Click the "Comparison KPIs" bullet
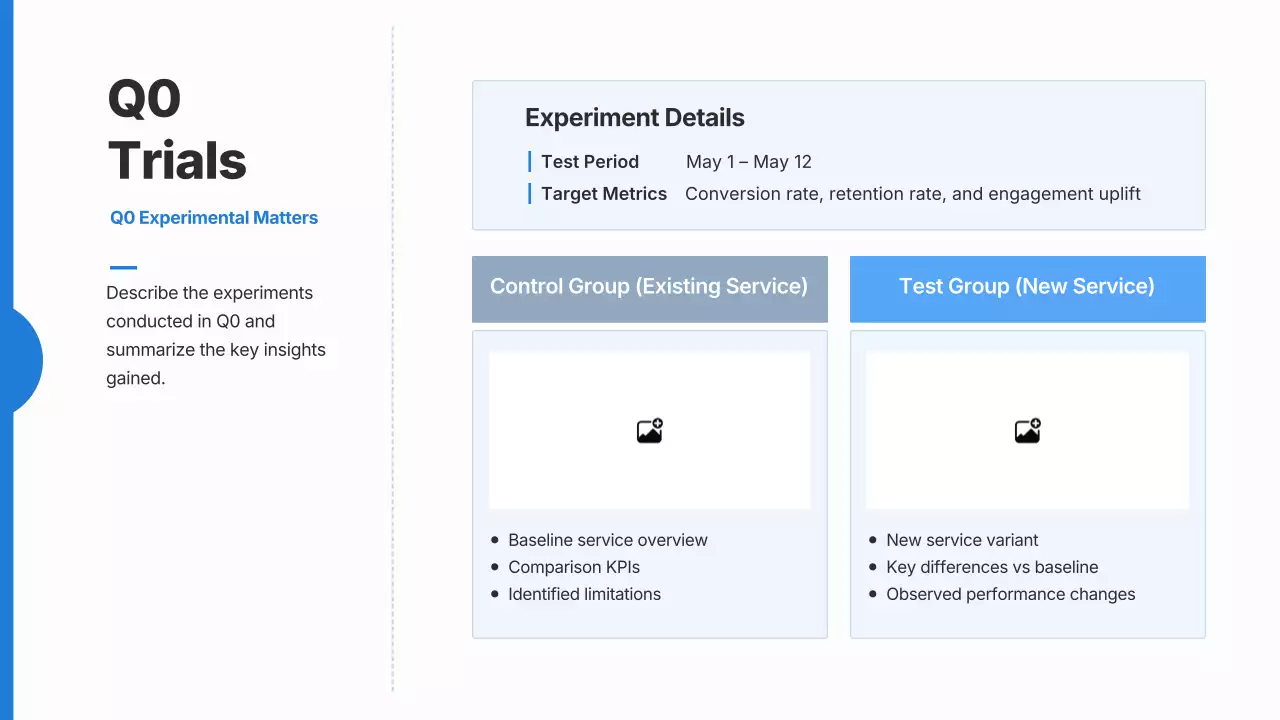1280x720 pixels. 574,567
